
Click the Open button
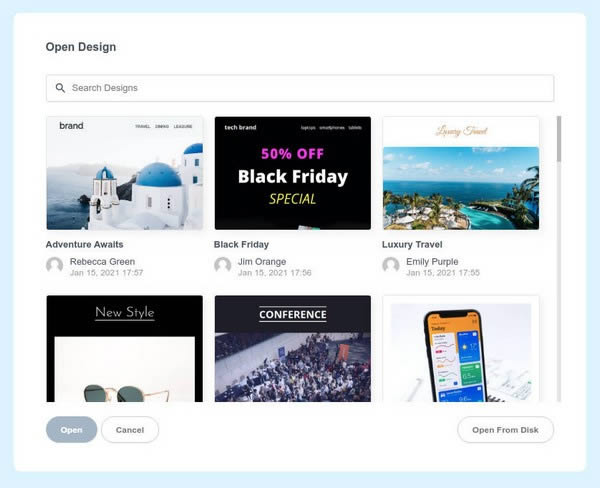tap(72, 429)
